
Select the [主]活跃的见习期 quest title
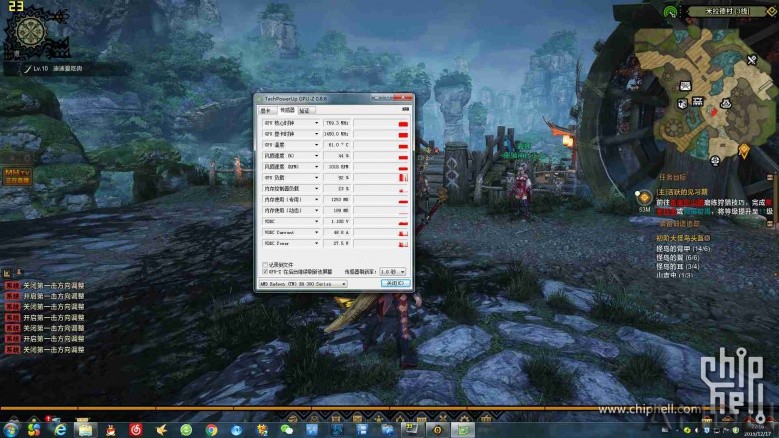(682, 192)
